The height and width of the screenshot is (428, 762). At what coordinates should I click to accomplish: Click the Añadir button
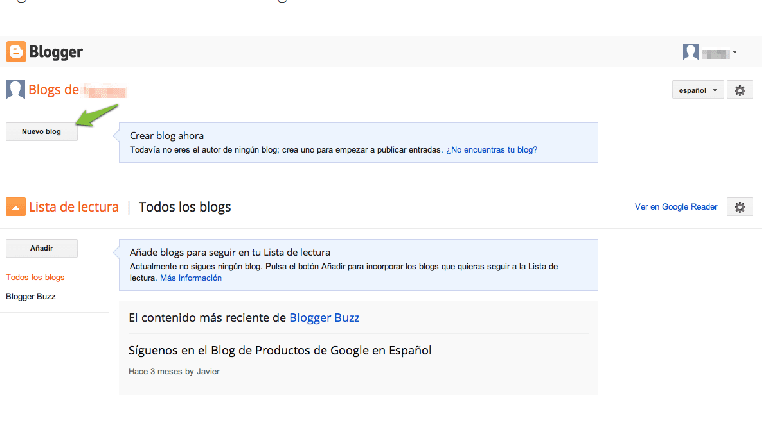point(41,248)
